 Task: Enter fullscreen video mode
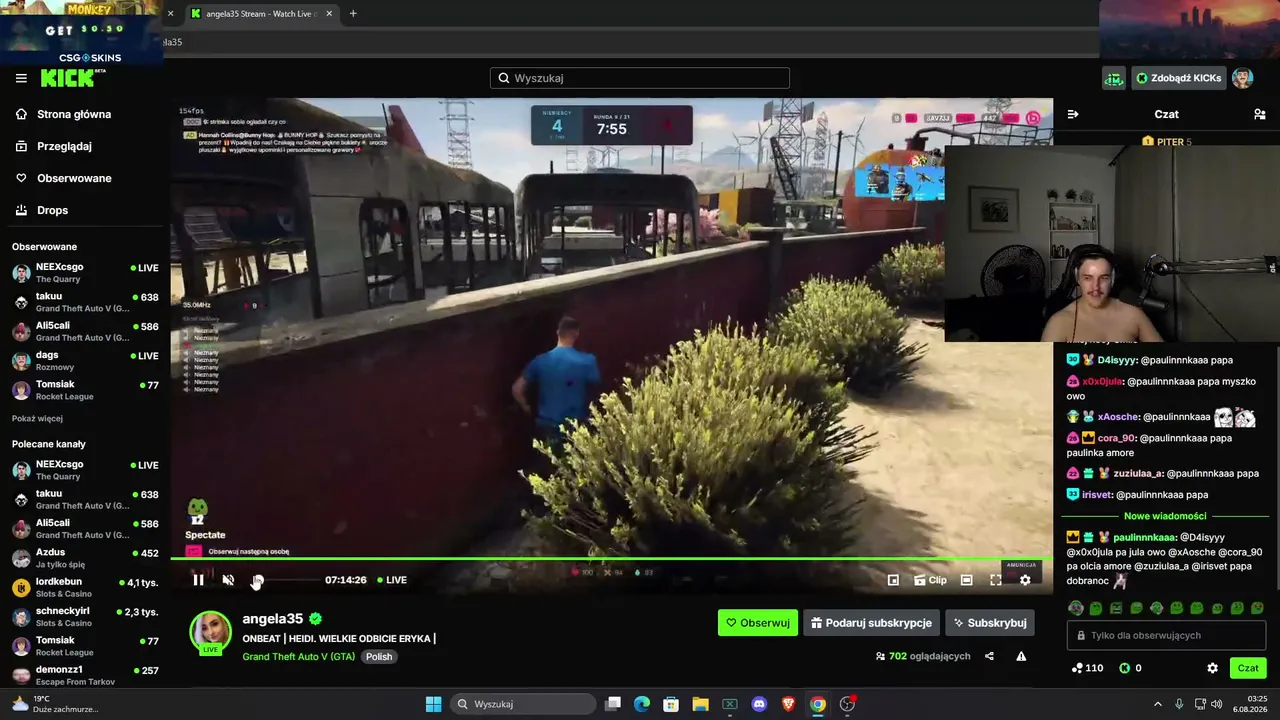(996, 580)
